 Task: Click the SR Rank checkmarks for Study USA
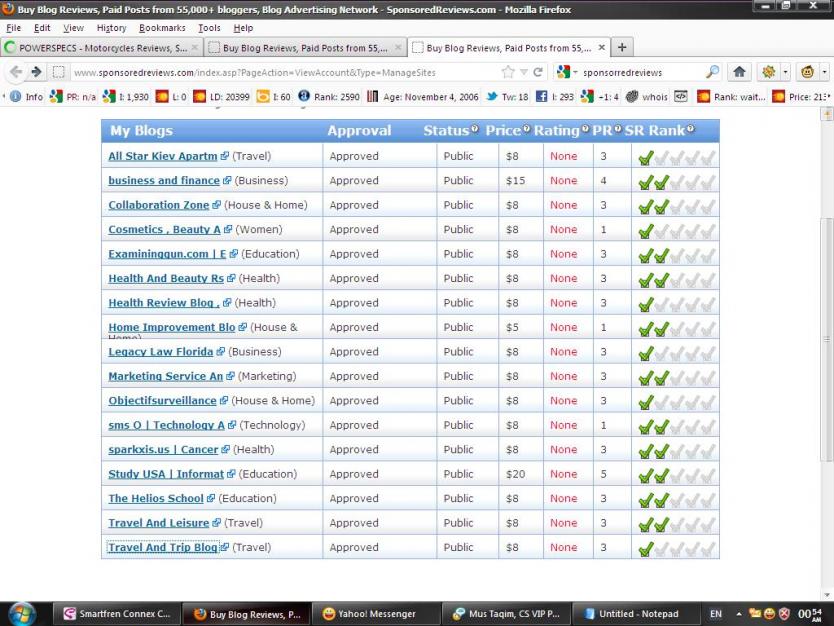pyautogui.click(x=677, y=475)
